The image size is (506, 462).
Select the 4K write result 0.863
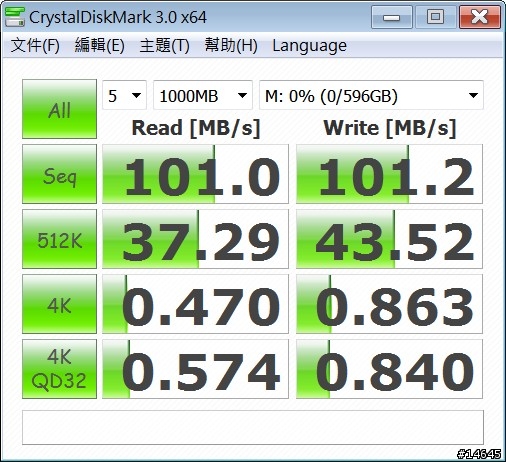pos(389,304)
